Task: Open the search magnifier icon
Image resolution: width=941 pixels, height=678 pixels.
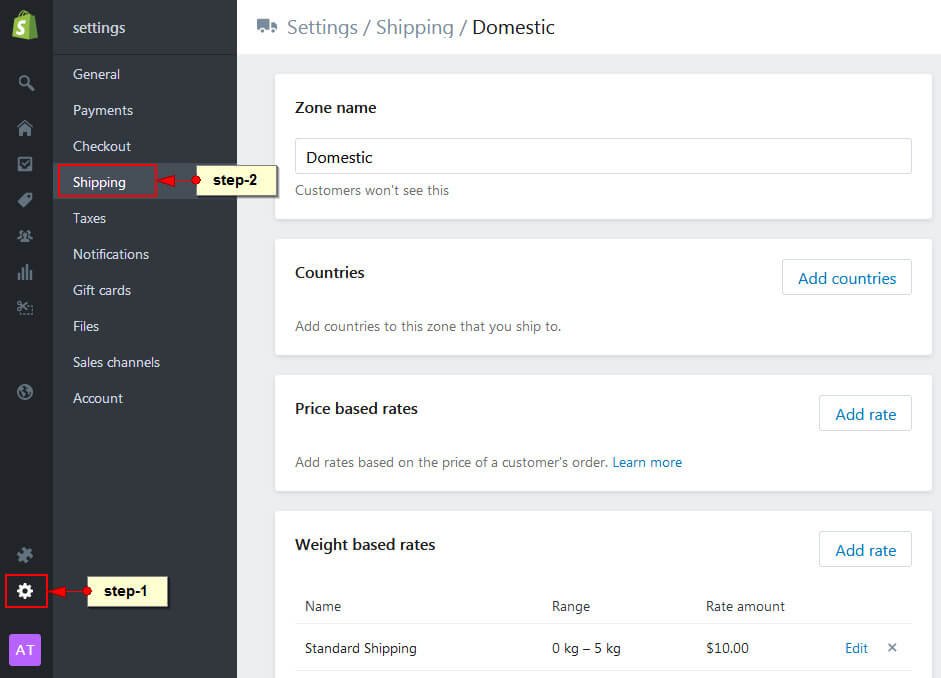Action: 25,83
